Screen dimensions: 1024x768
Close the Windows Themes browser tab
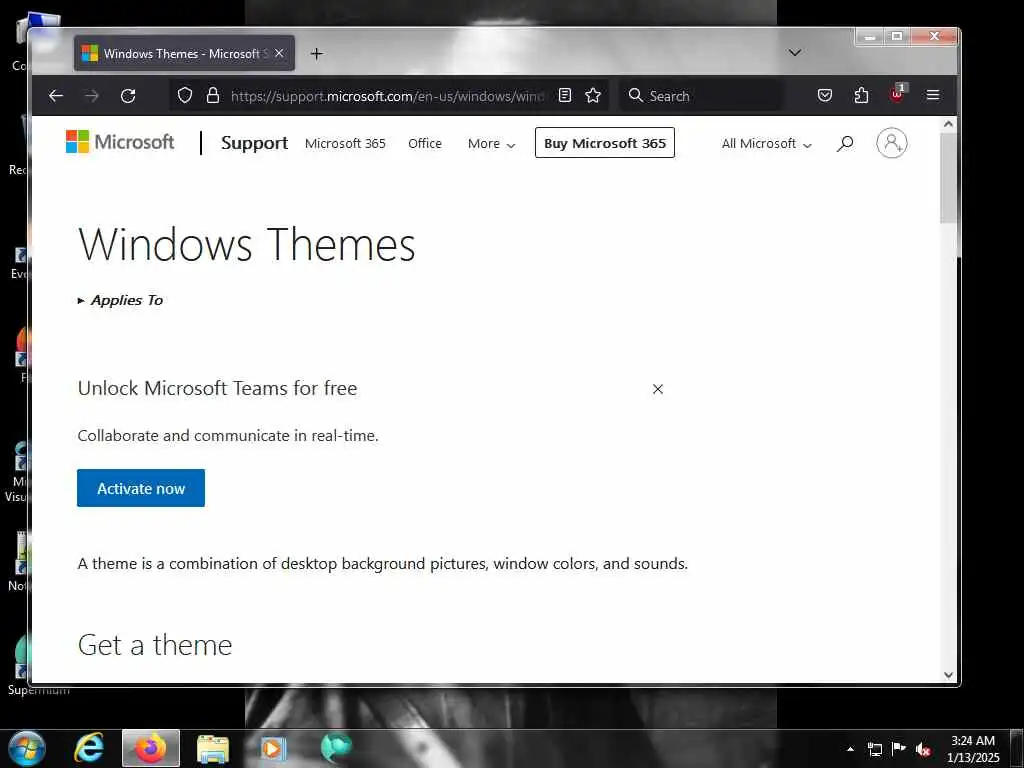coord(280,54)
